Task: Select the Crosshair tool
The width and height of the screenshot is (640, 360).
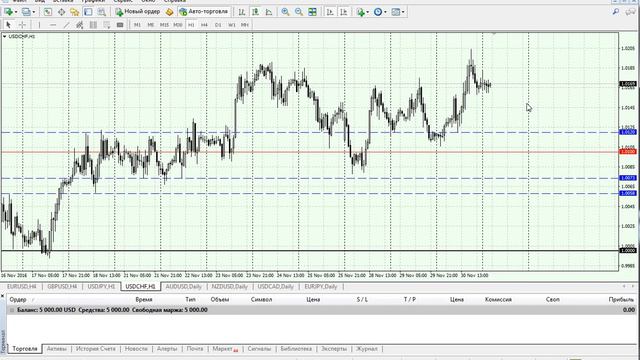Action: (22, 25)
